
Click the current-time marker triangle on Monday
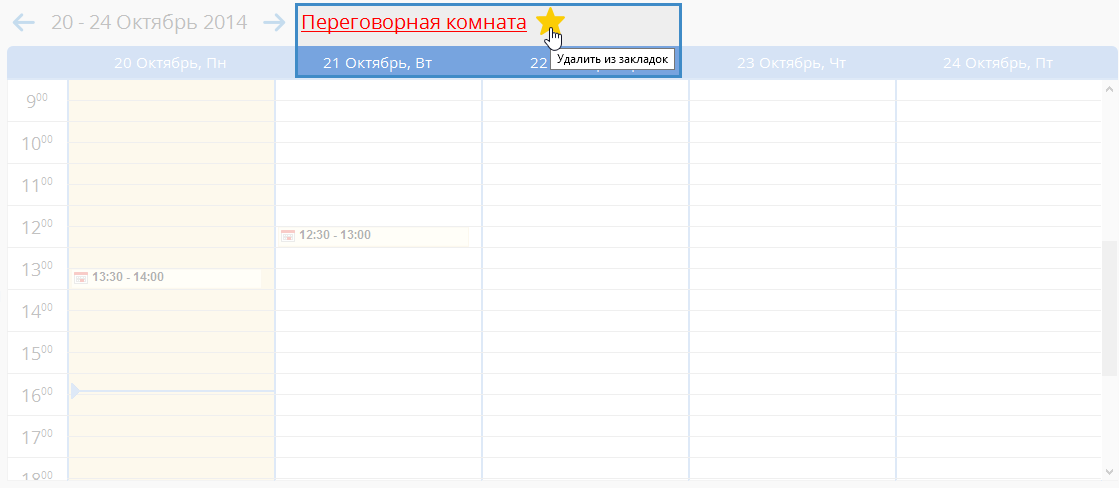74,391
